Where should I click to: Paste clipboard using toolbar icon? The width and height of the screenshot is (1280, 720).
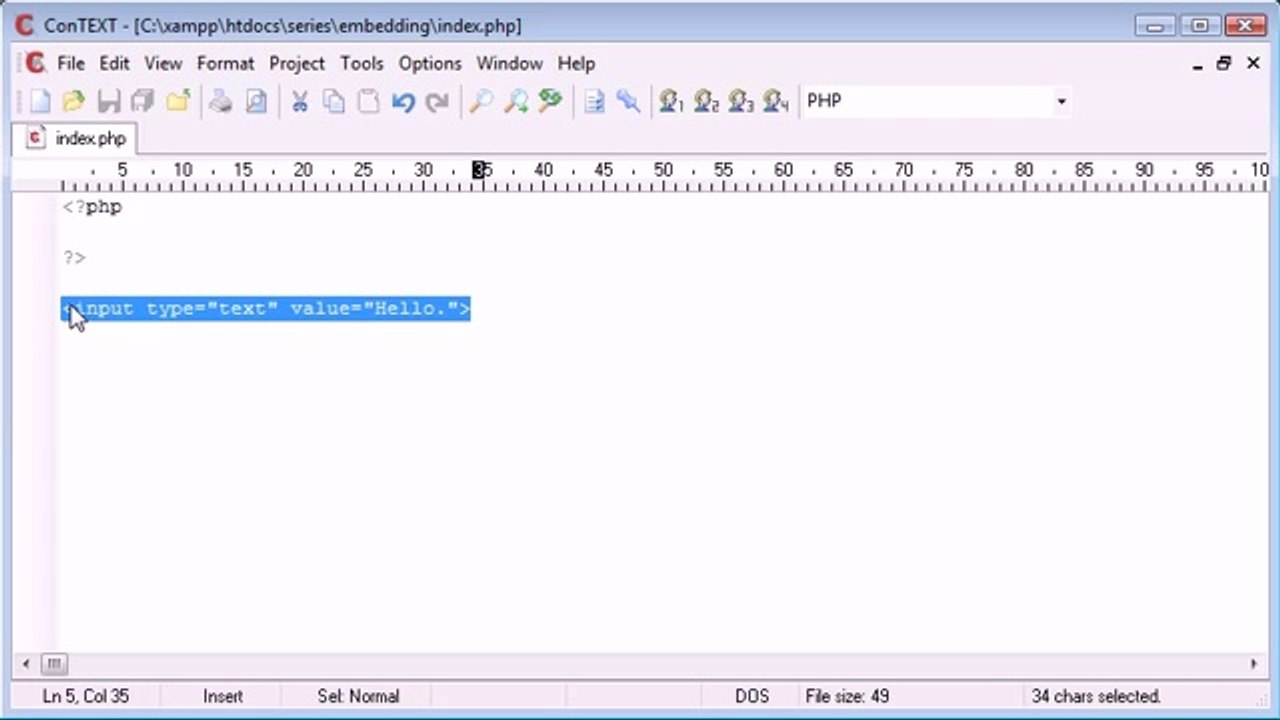[x=369, y=101]
